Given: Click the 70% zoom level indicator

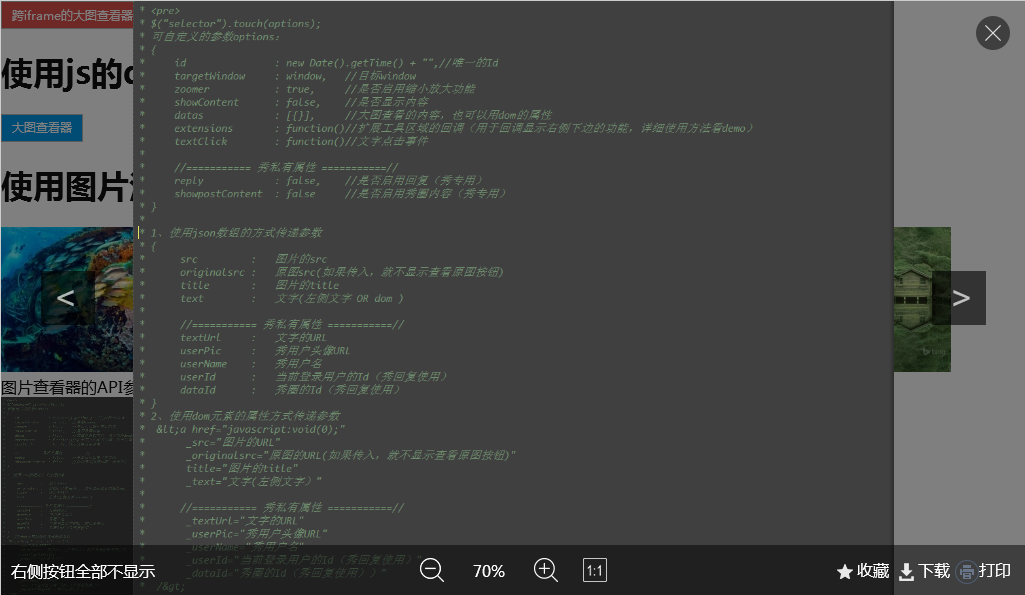Looking at the screenshot, I should (x=489, y=571).
